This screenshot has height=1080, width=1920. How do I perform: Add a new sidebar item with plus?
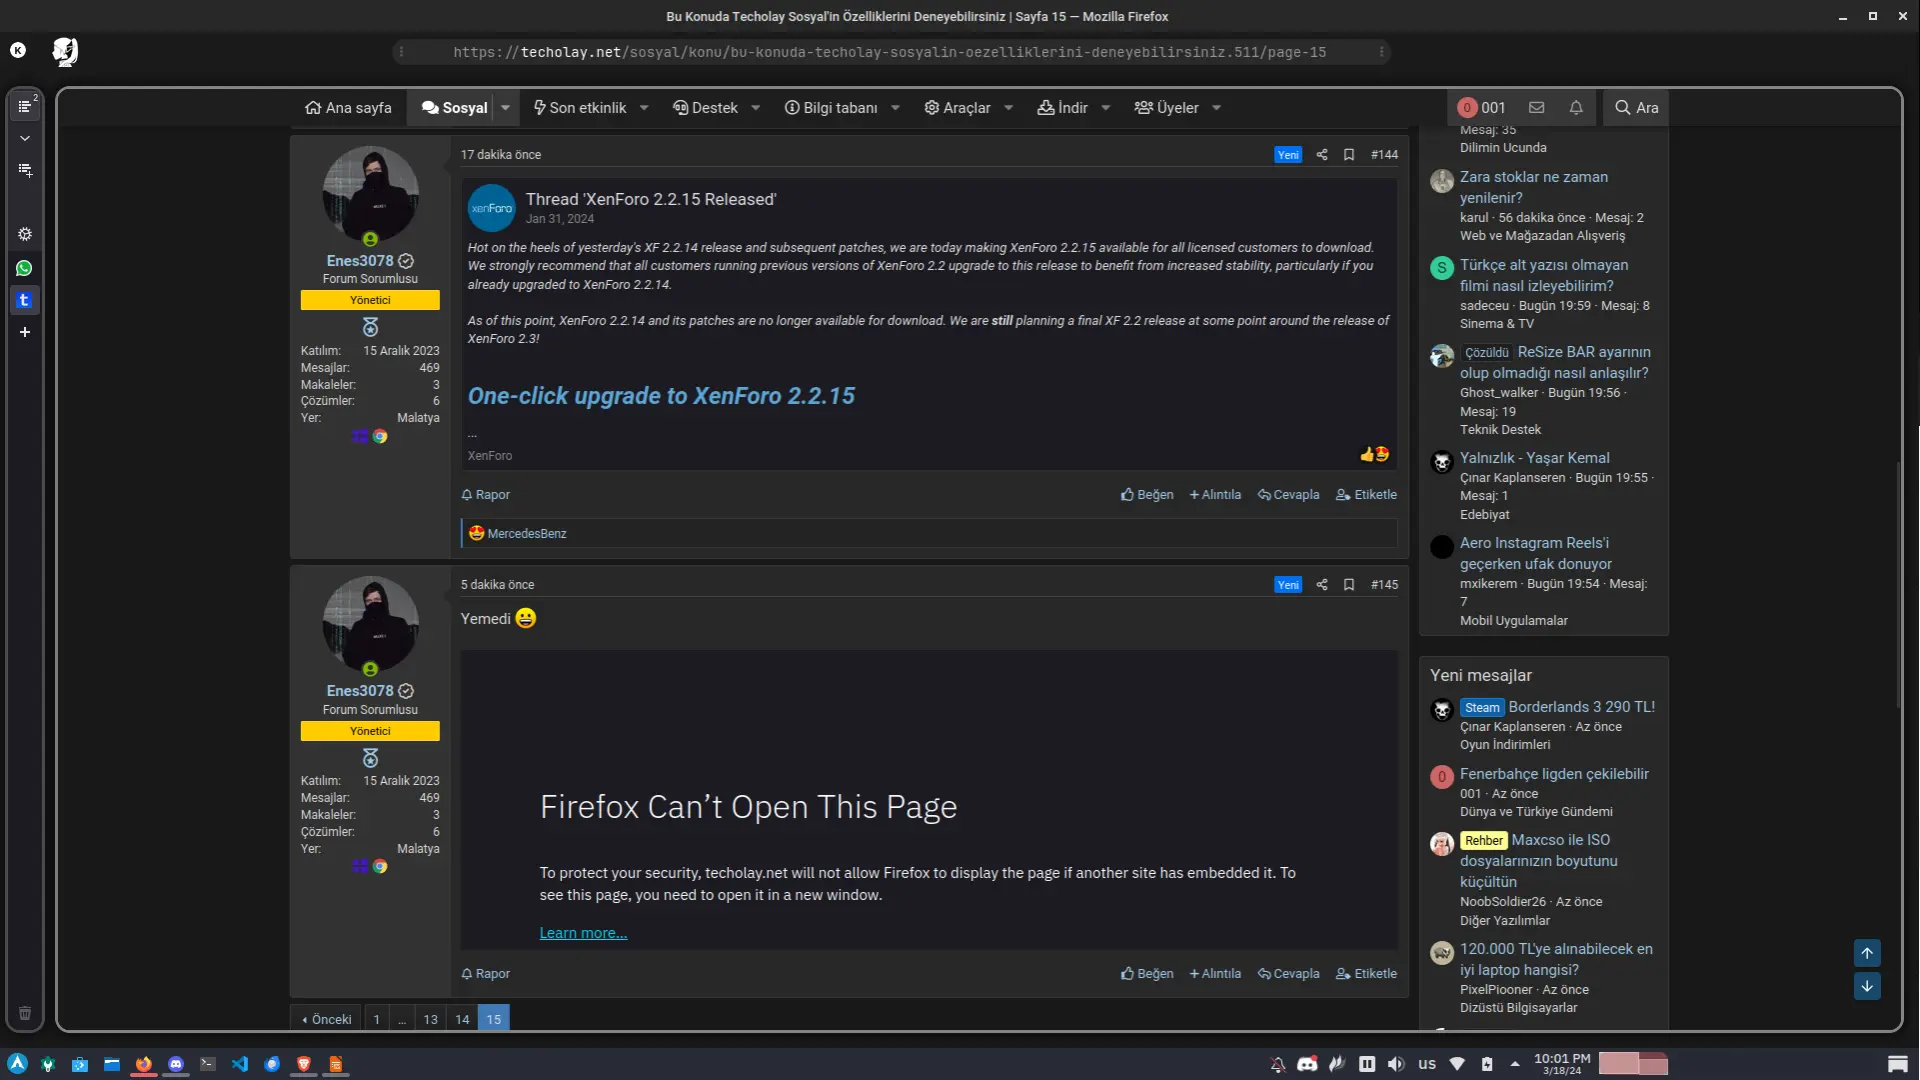coord(25,332)
